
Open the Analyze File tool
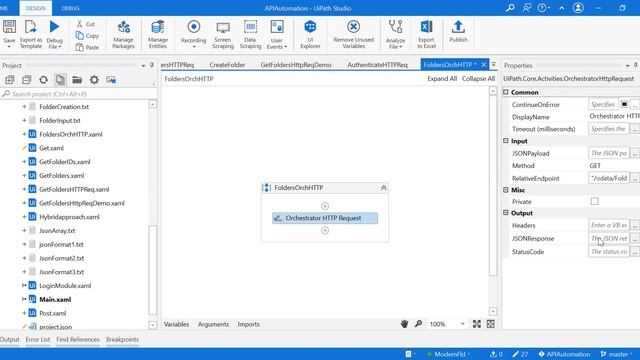tap(395, 34)
